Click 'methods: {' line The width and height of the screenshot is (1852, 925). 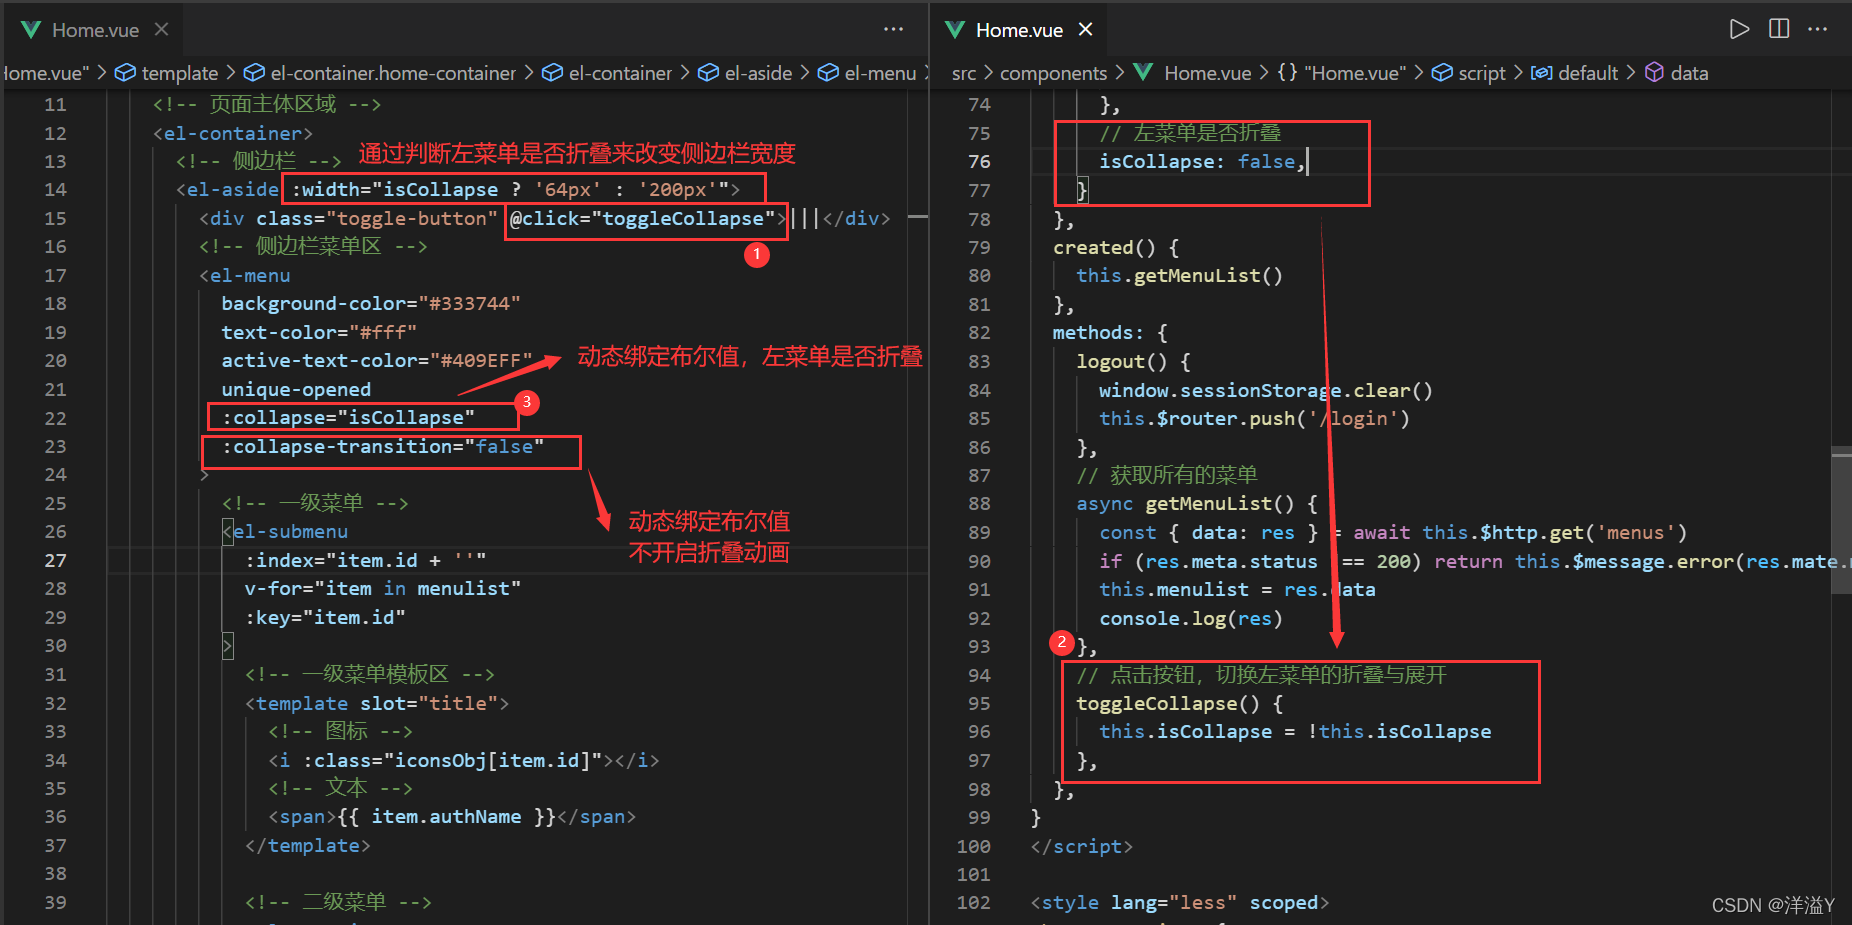(1110, 333)
